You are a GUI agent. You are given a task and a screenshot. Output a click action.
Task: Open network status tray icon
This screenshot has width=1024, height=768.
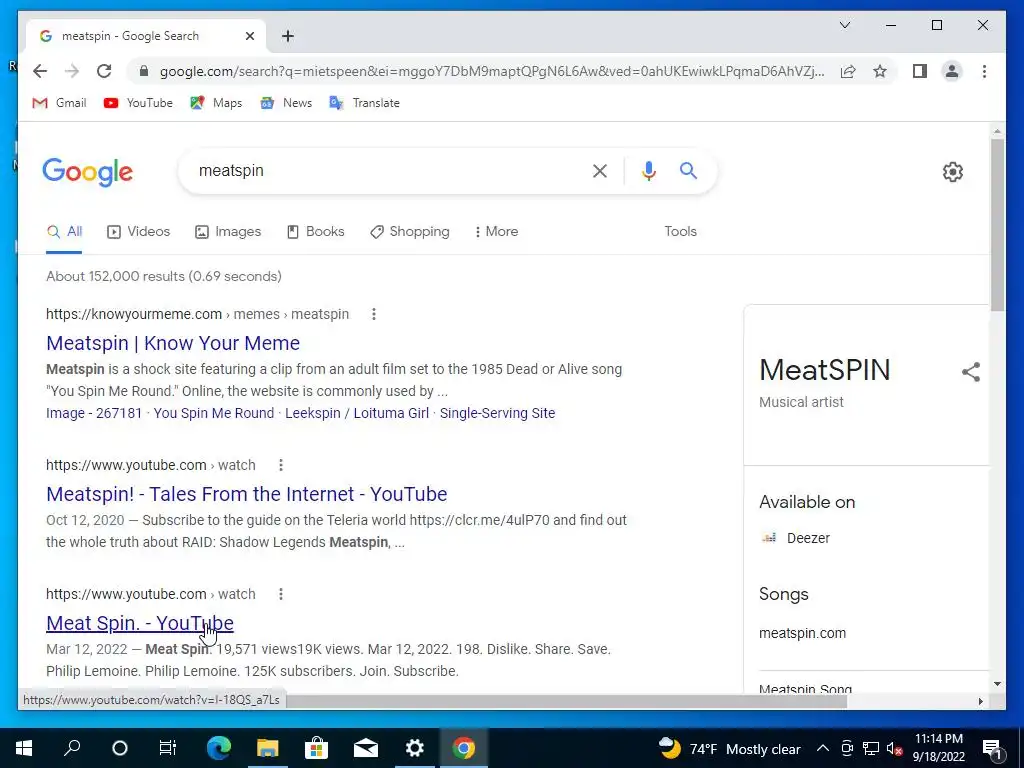[x=871, y=748]
